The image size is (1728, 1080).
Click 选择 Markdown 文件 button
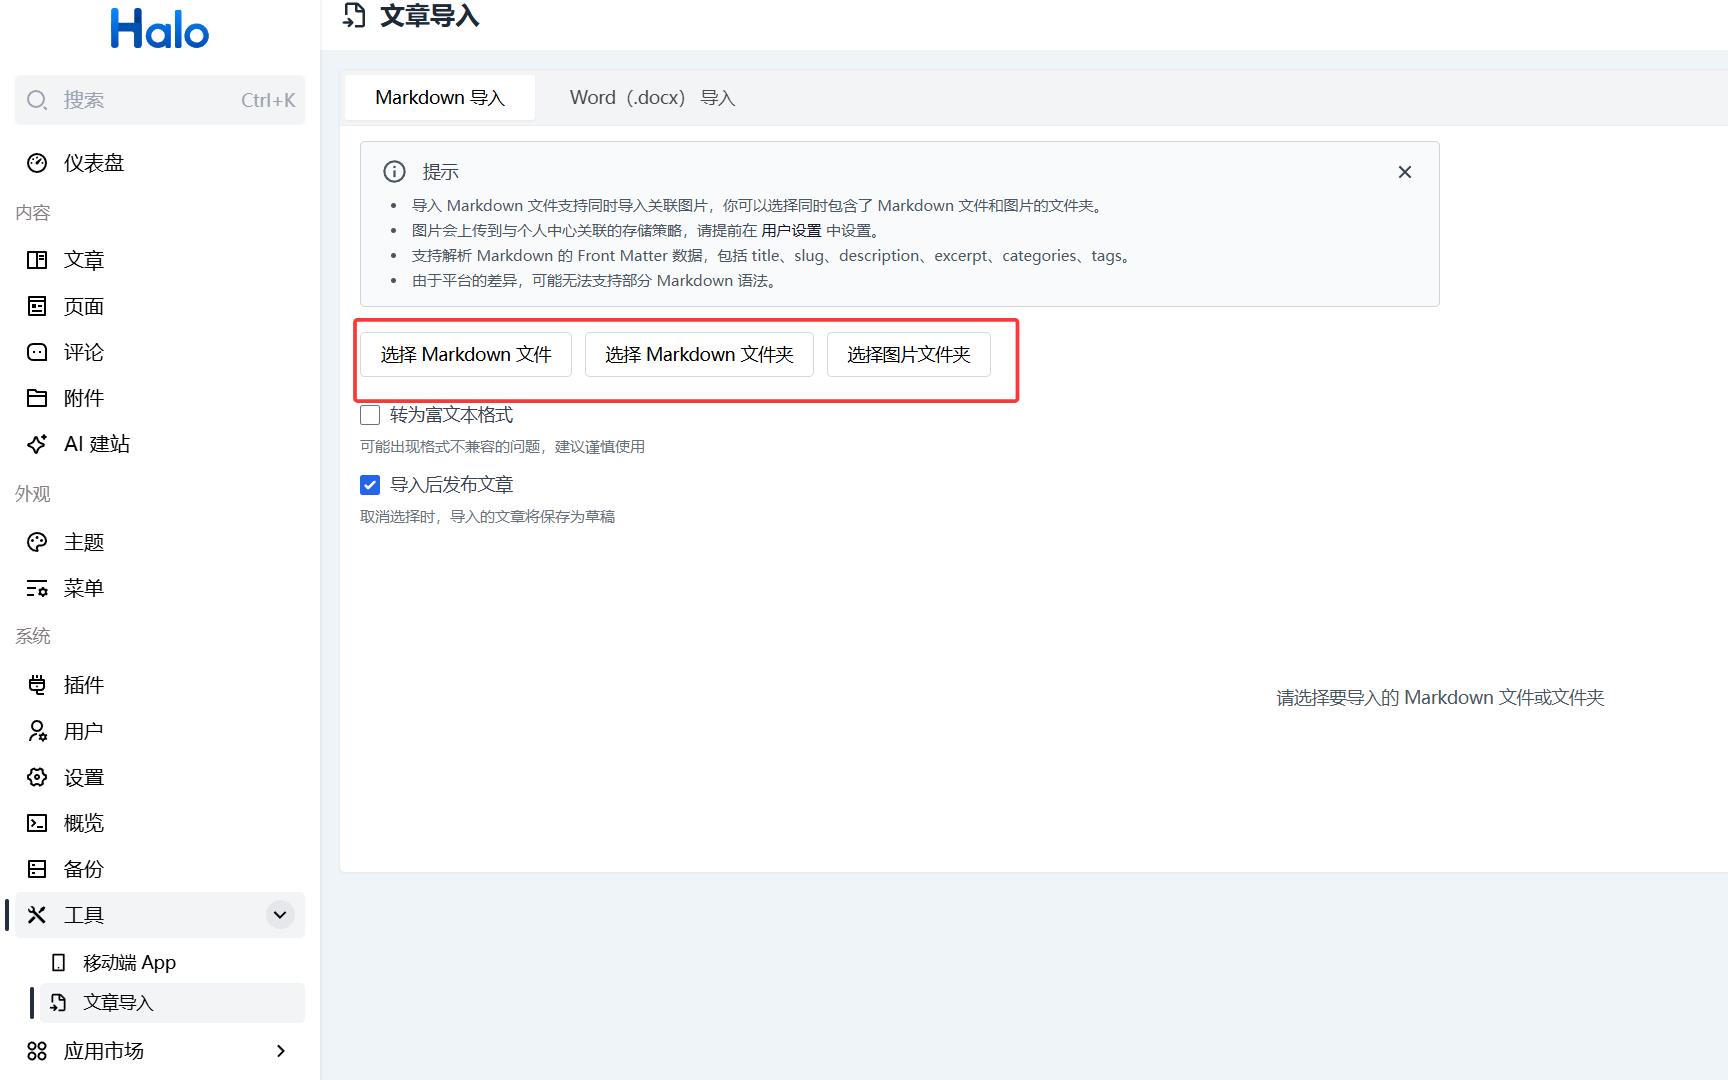466,355
